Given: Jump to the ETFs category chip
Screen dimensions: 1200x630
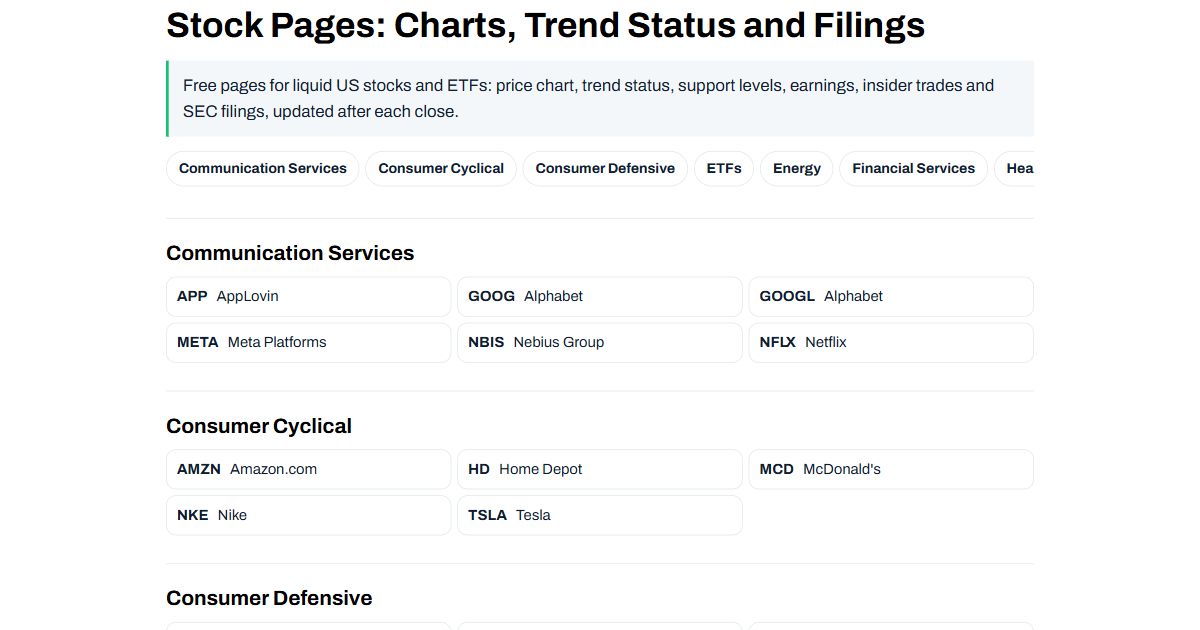Looking at the screenshot, I should 724,169.
